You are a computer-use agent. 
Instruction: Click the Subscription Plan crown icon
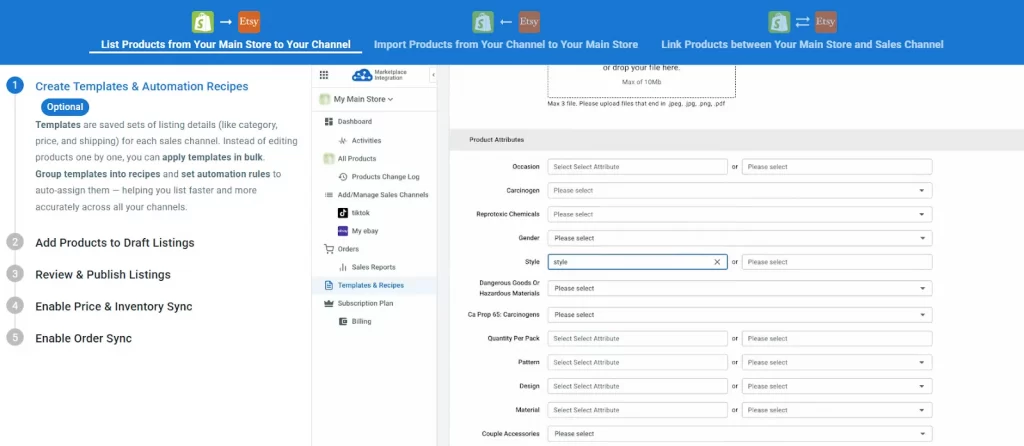328,303
